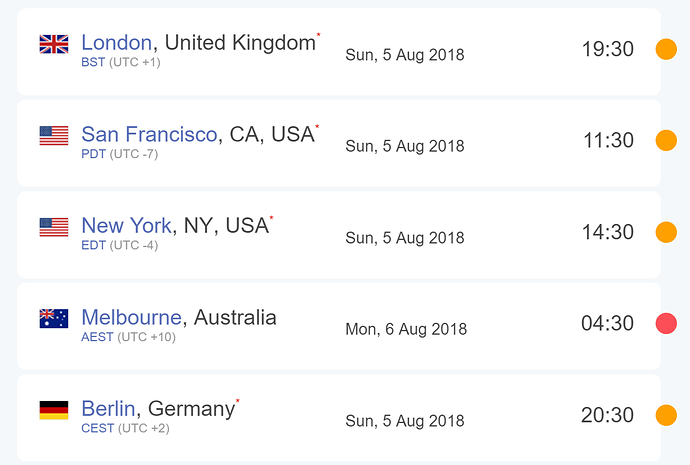The height and width of the screenshot is (465, 690).
Task: Click the AEST time zone abbreviation
Action: [x=97, y=337]
